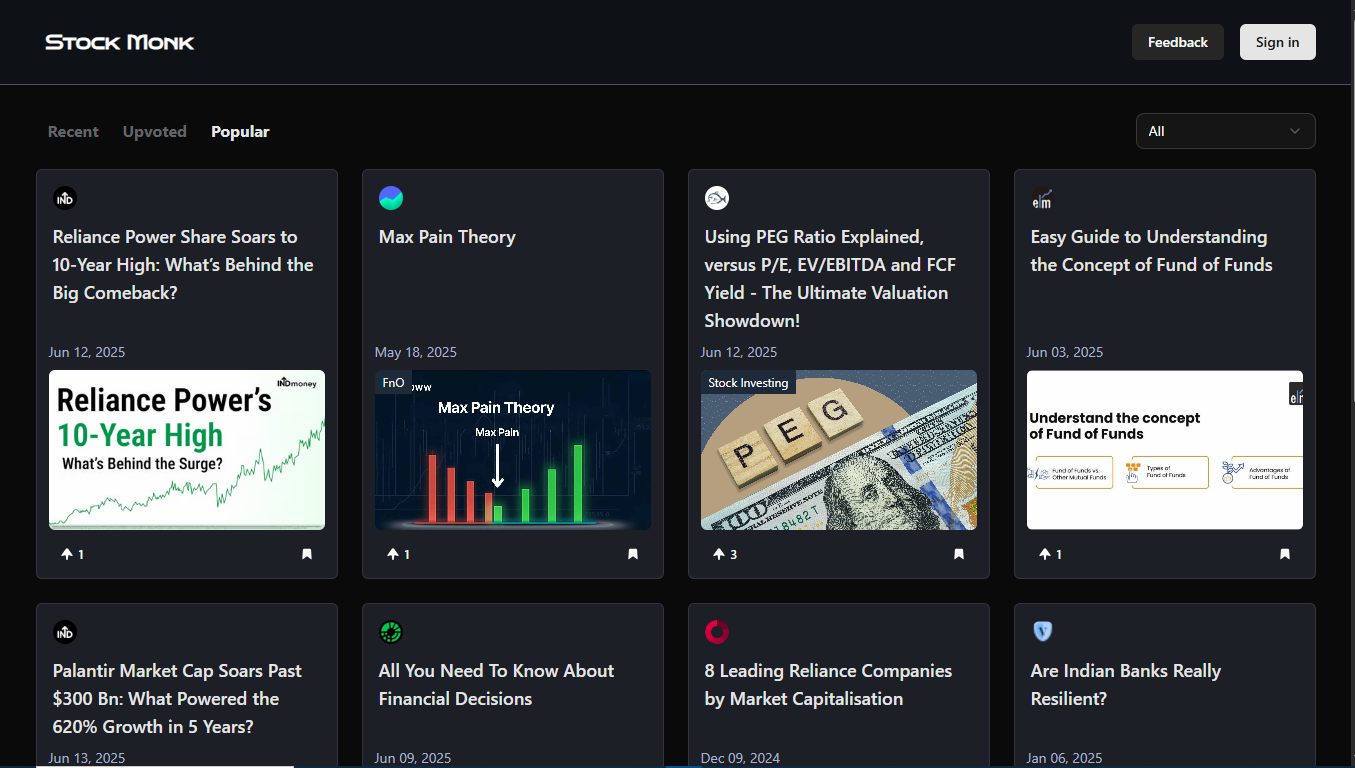
Task: Click the Feedback button
Action: coord(1178,42)
